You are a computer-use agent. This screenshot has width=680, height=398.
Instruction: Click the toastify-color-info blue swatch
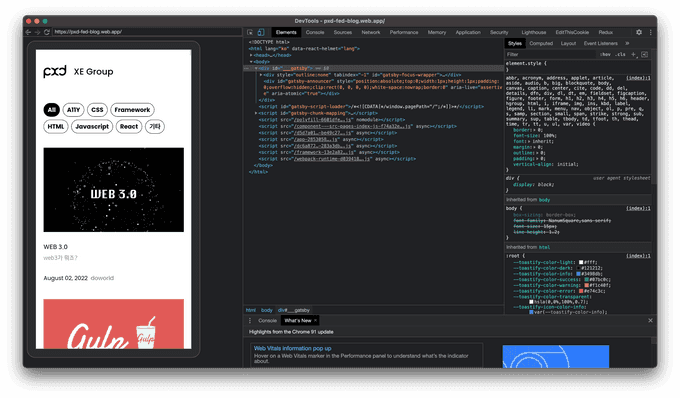point(578,274)
